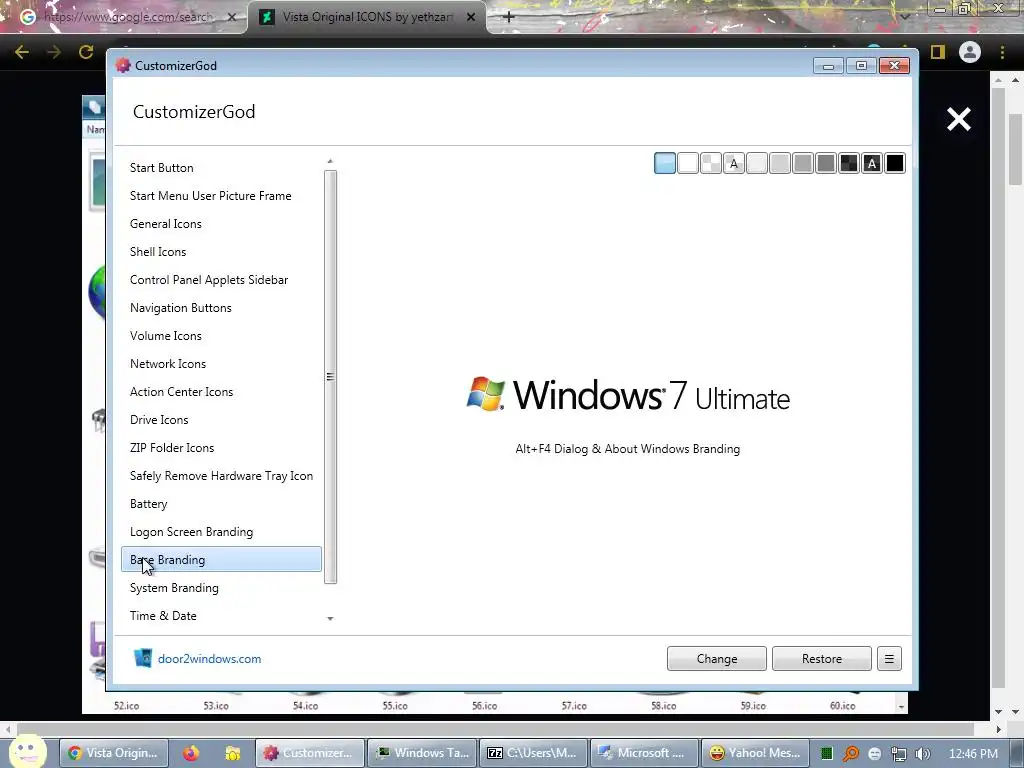Pick the dark background swatch with white A
1024x768 pixels.
tap(872, 163)
